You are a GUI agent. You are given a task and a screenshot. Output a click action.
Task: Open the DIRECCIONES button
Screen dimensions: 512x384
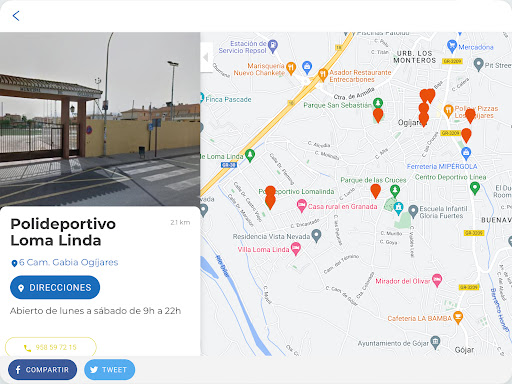coord(55,287)
